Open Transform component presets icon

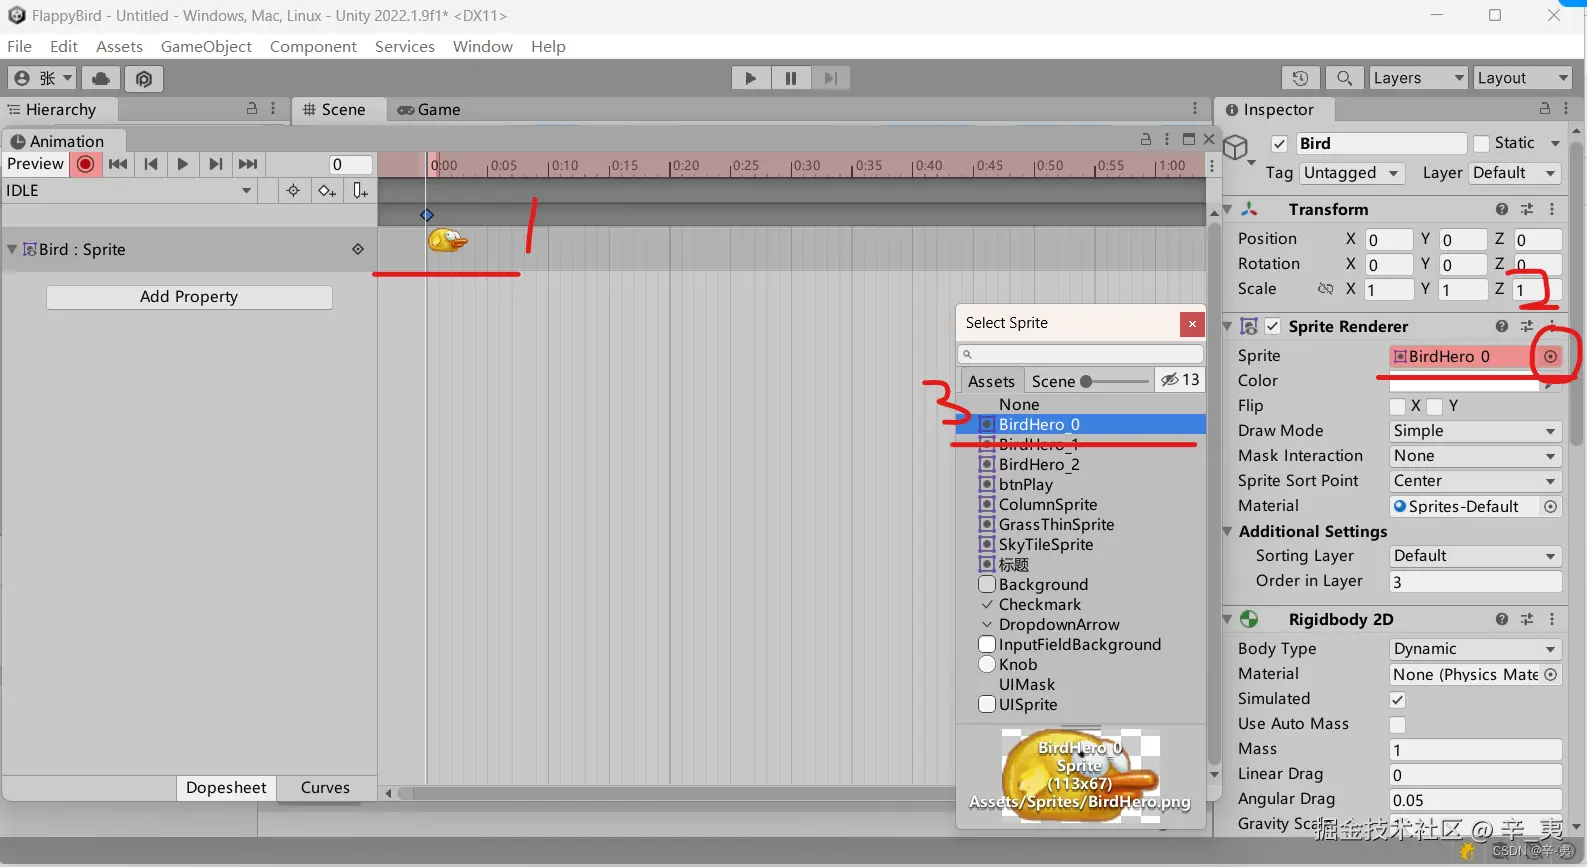pos(1527,209)
